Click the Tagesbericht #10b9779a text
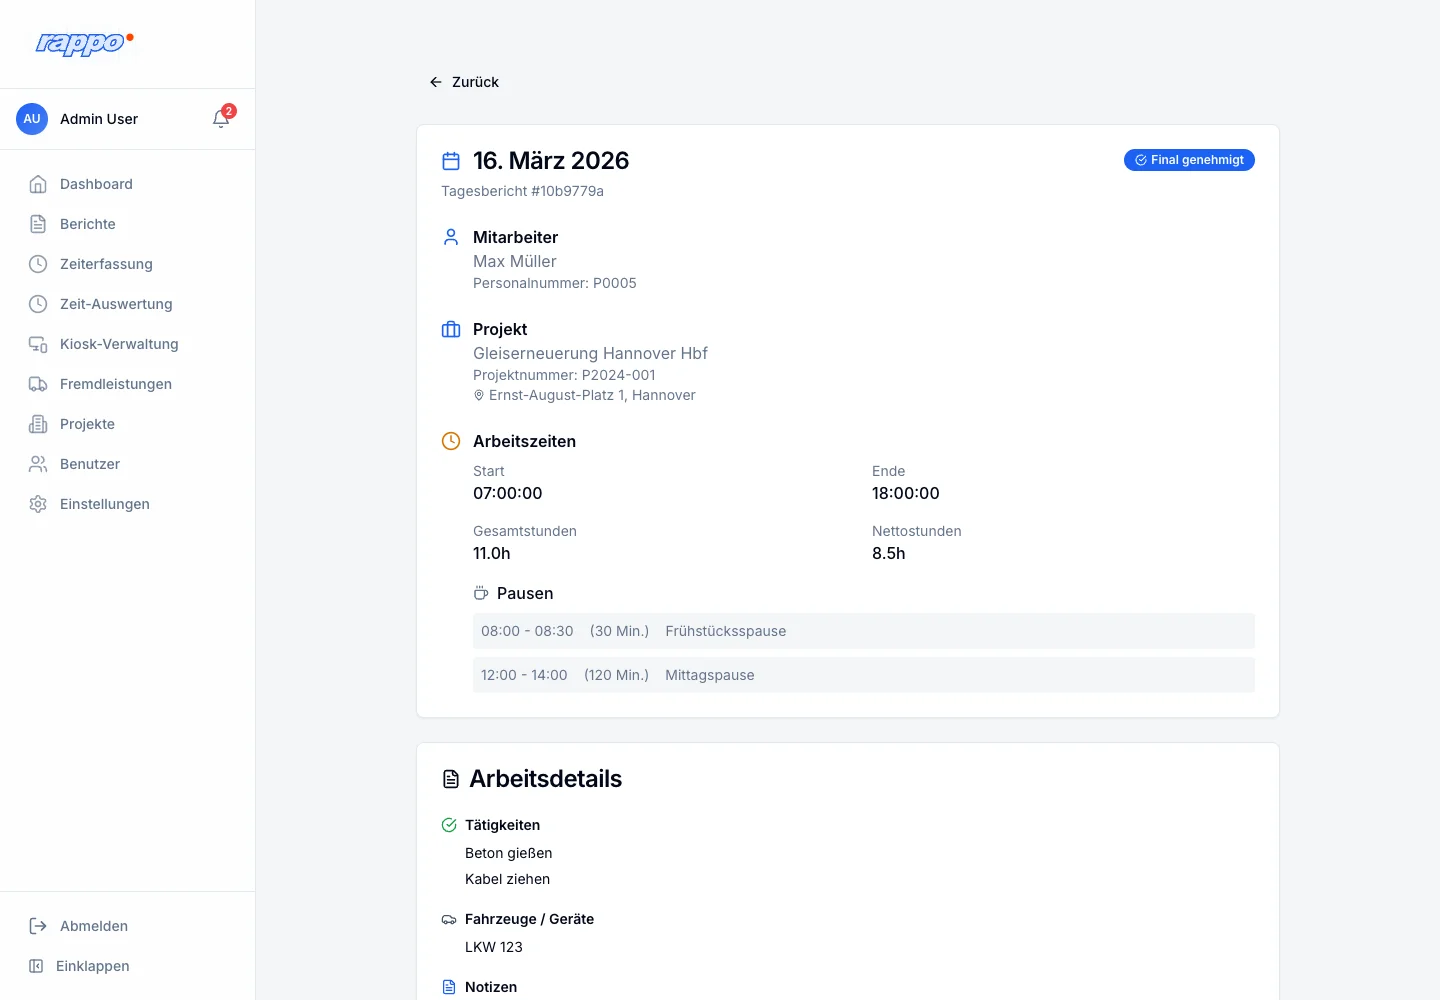The height and width of the screenshot is (1000, 1440). coord(522,191)
